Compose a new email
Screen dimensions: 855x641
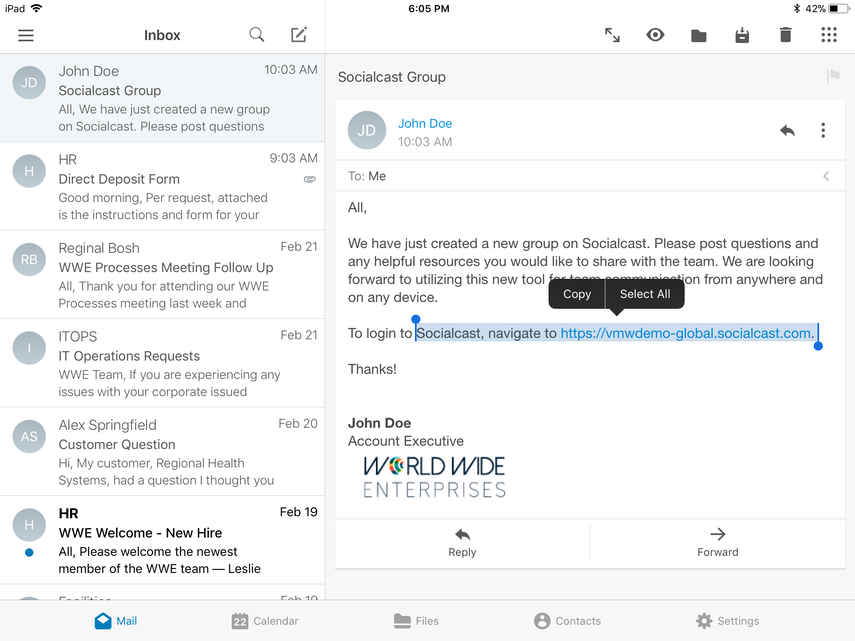298,35
